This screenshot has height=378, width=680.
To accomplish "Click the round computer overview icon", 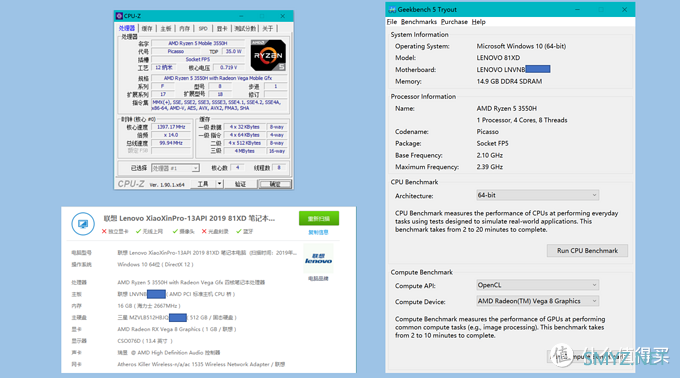I will [83, 224].
